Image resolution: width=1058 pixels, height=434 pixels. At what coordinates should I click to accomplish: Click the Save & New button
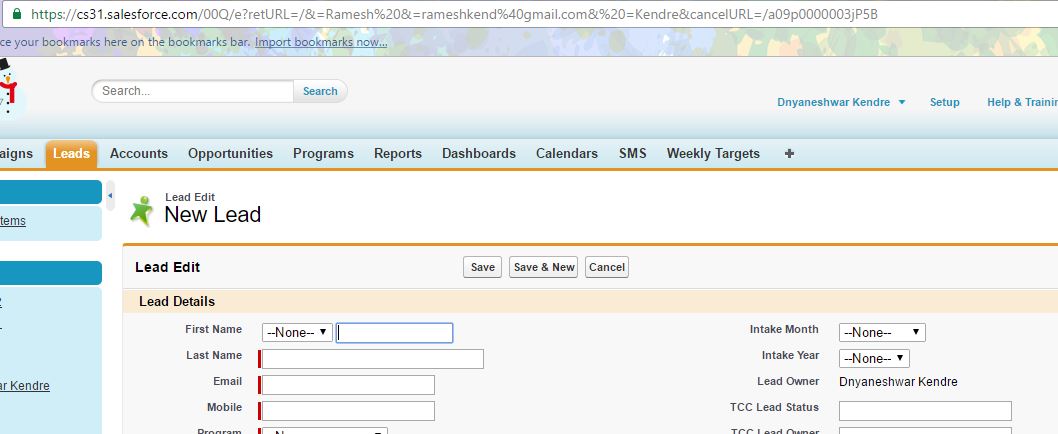pos(544,267)
